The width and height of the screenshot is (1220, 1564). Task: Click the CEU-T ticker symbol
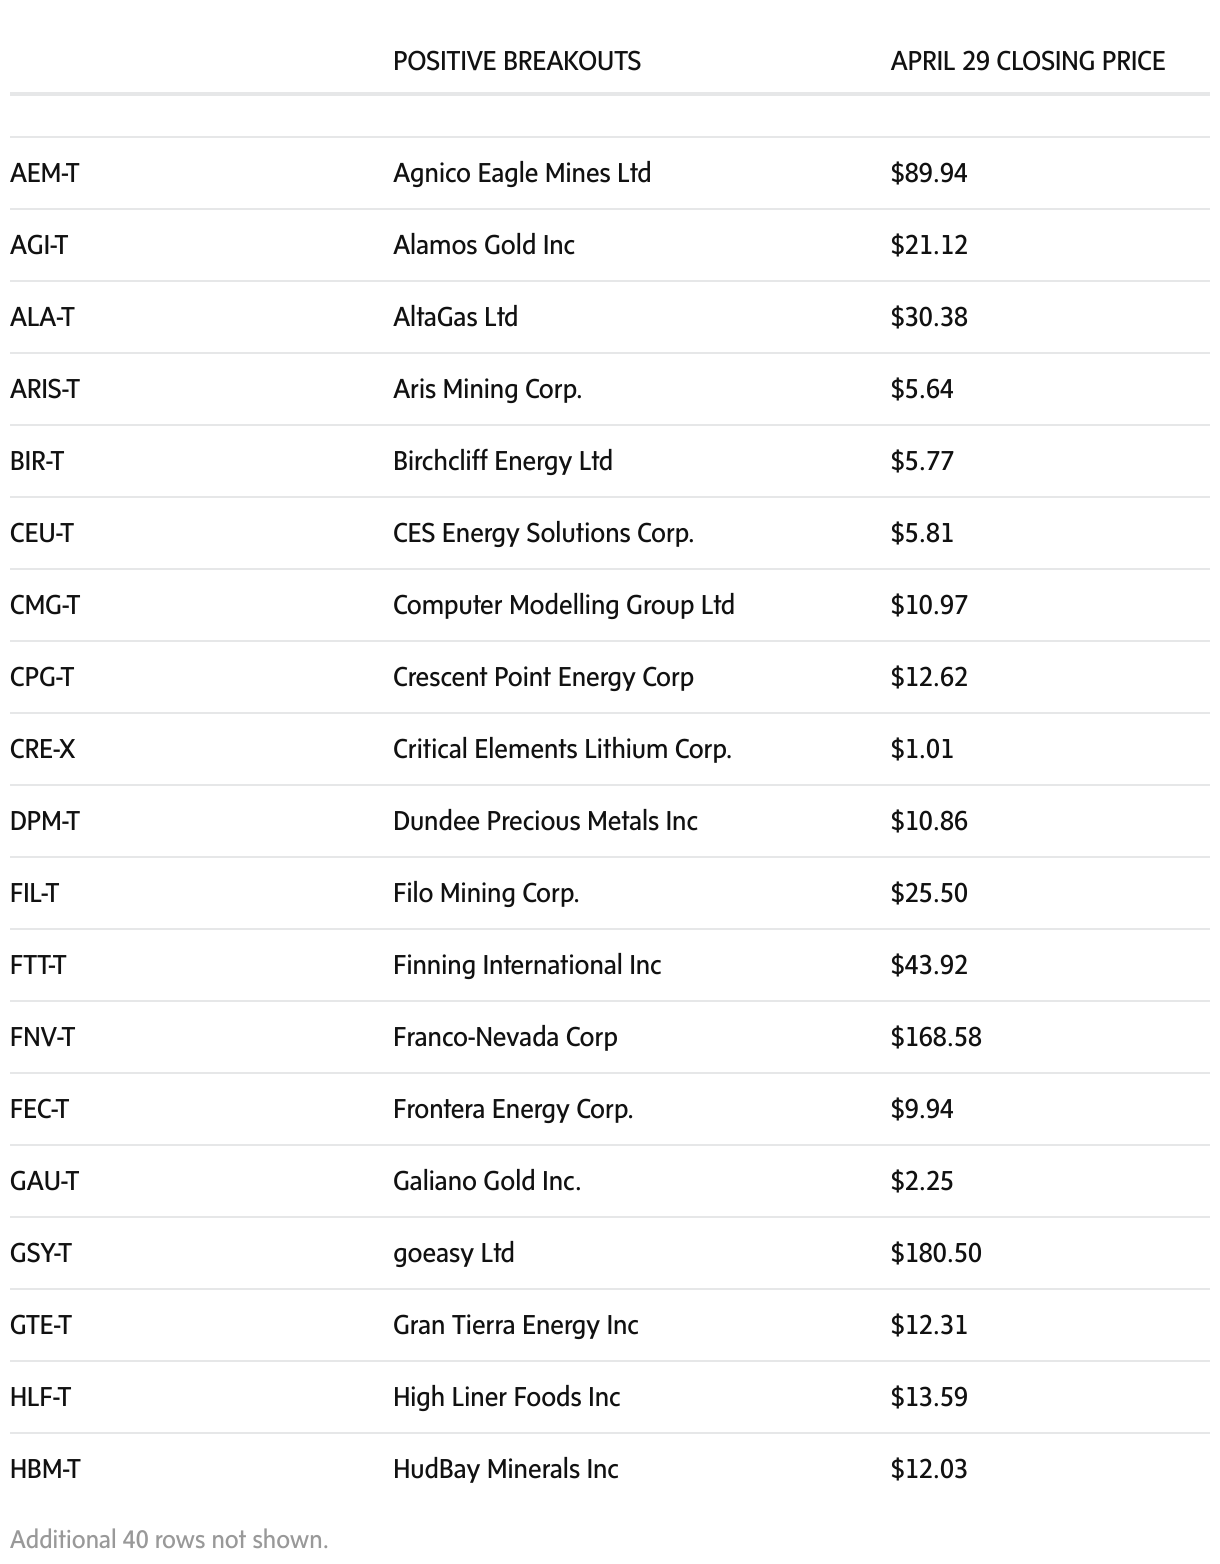(42, 533)
